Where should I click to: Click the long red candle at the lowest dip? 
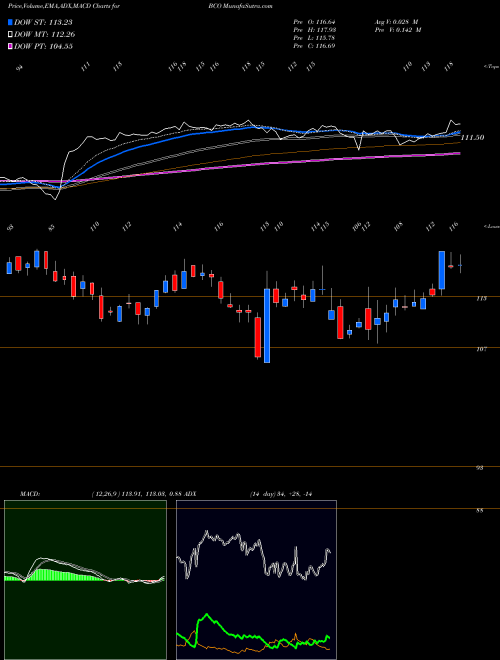[258, 338]
